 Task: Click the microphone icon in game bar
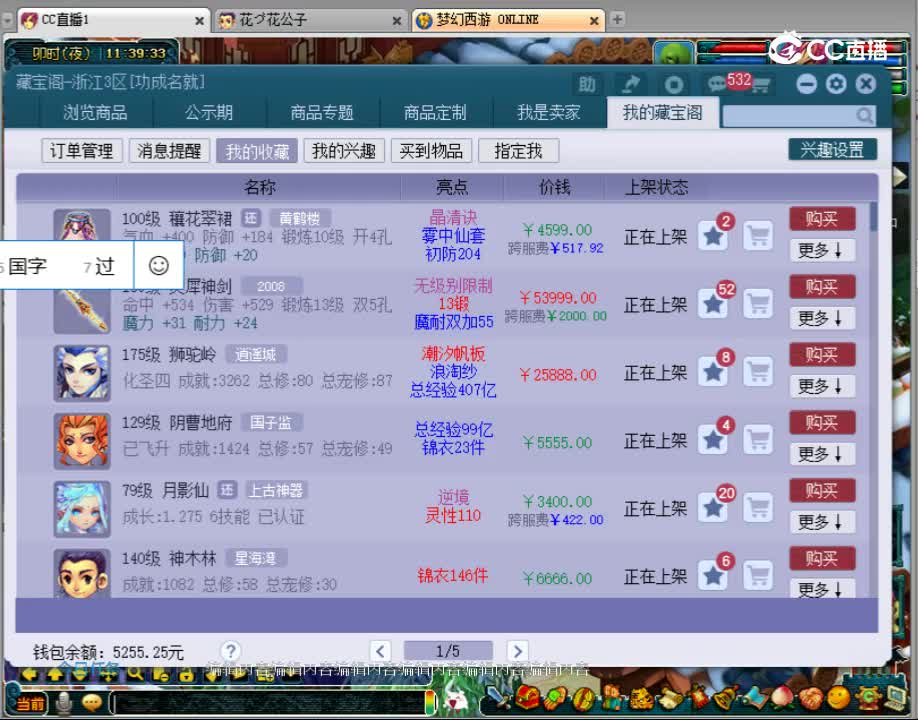click(63, 702)
